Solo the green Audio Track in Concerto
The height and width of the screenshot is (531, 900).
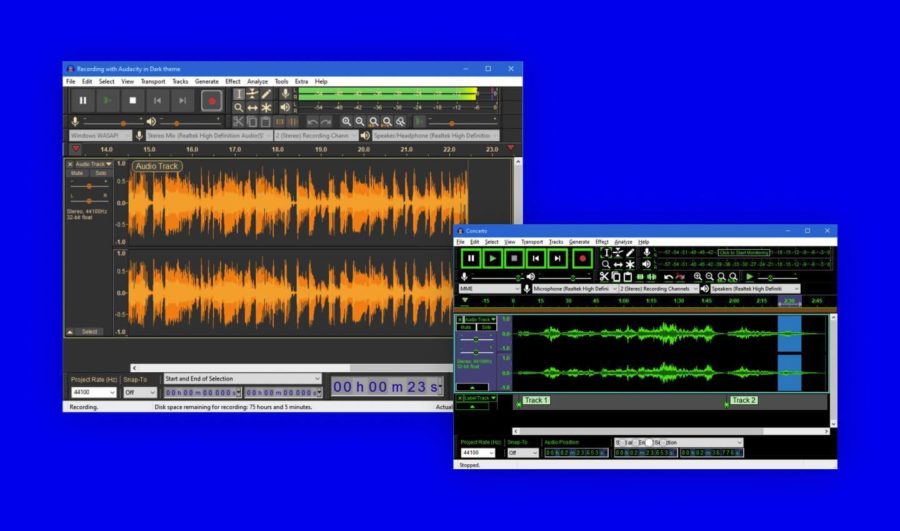[486, 327]
